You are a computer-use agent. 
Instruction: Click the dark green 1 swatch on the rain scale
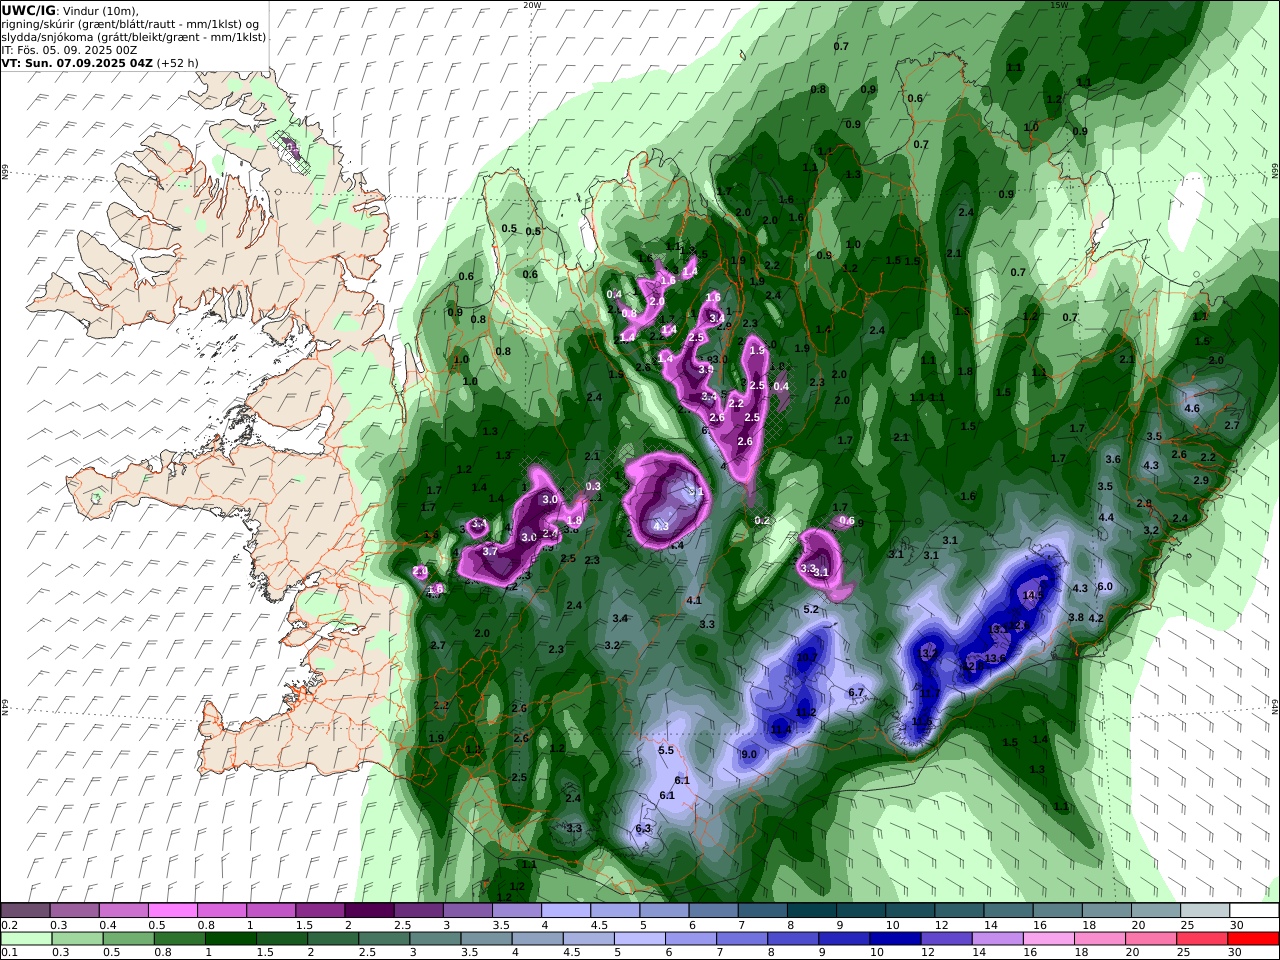point(230,938)
